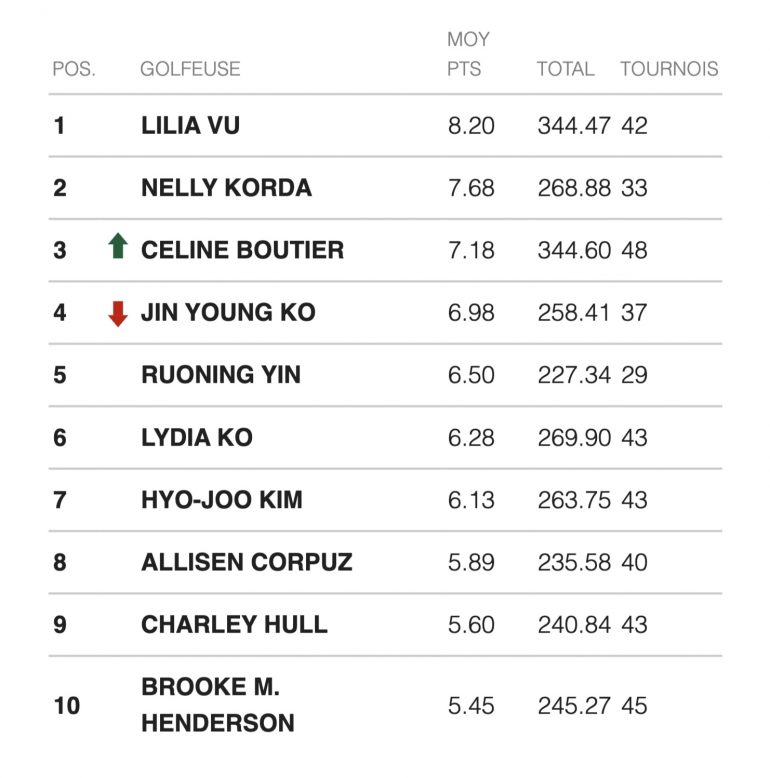Click the GOLFEUSE column header
The image size is (770, 778).
[x=191, y=69]
